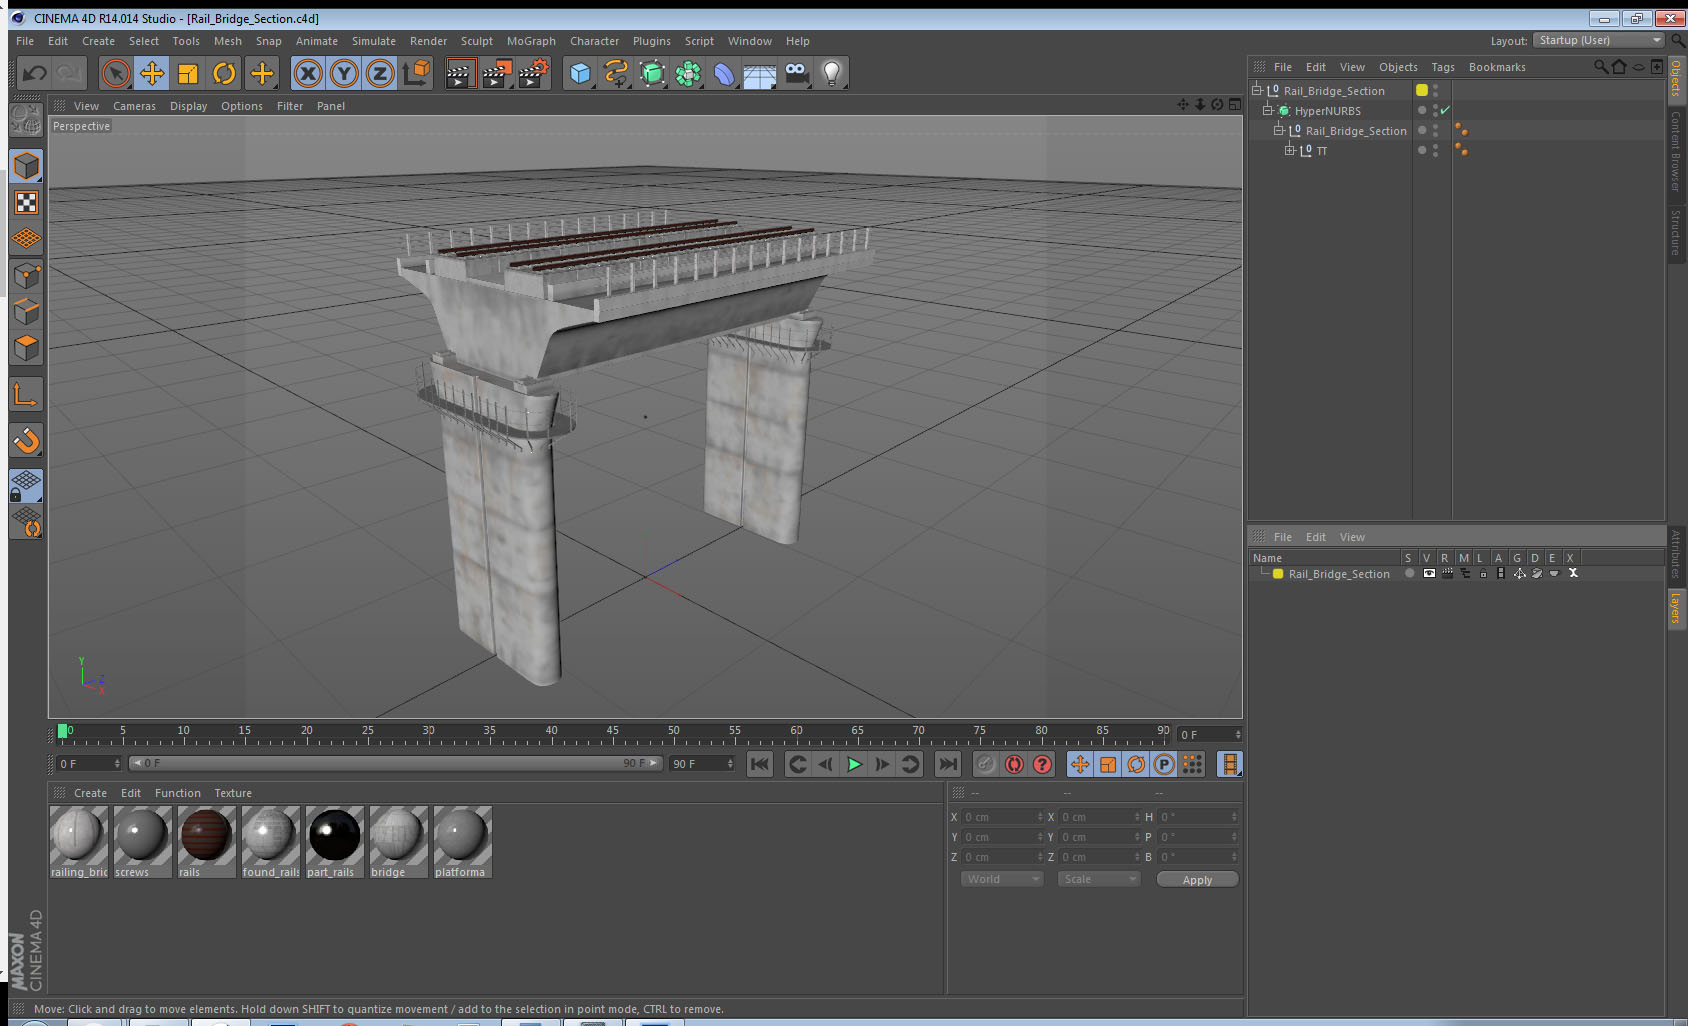Open Scale mode dropdown

(x=1099, y=879)
